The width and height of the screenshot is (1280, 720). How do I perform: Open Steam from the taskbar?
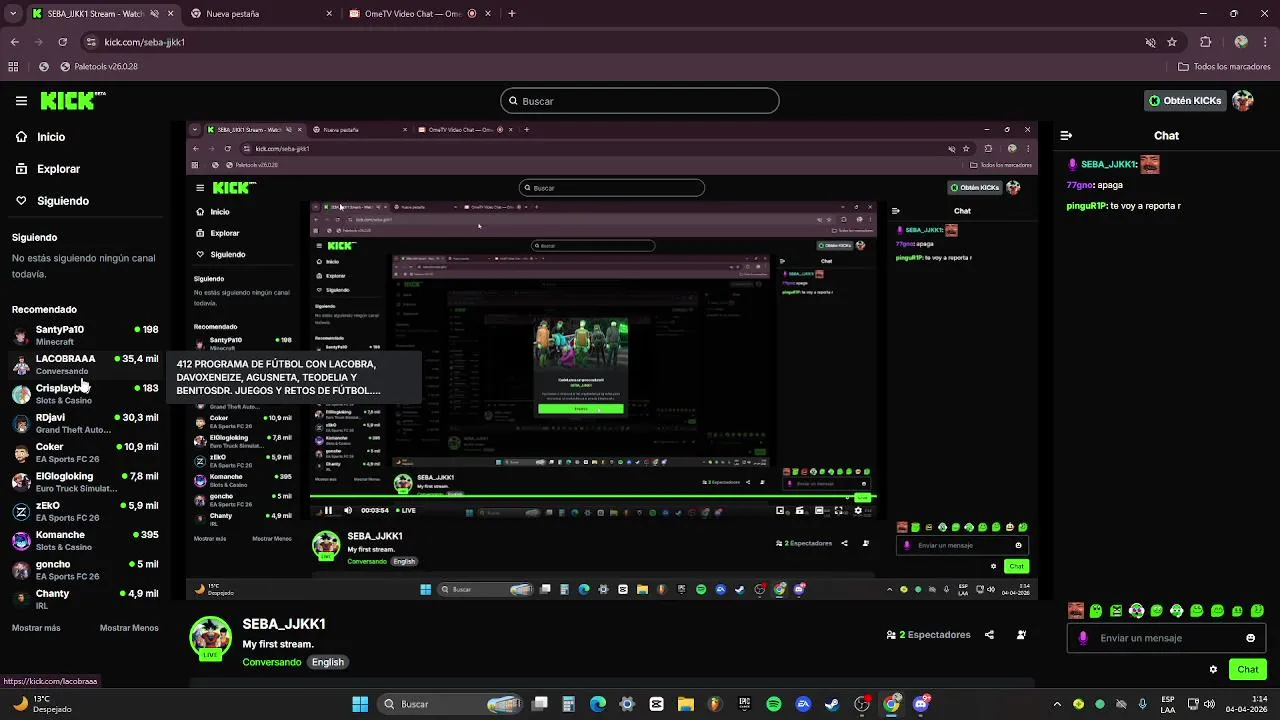[x=832, y=704]
